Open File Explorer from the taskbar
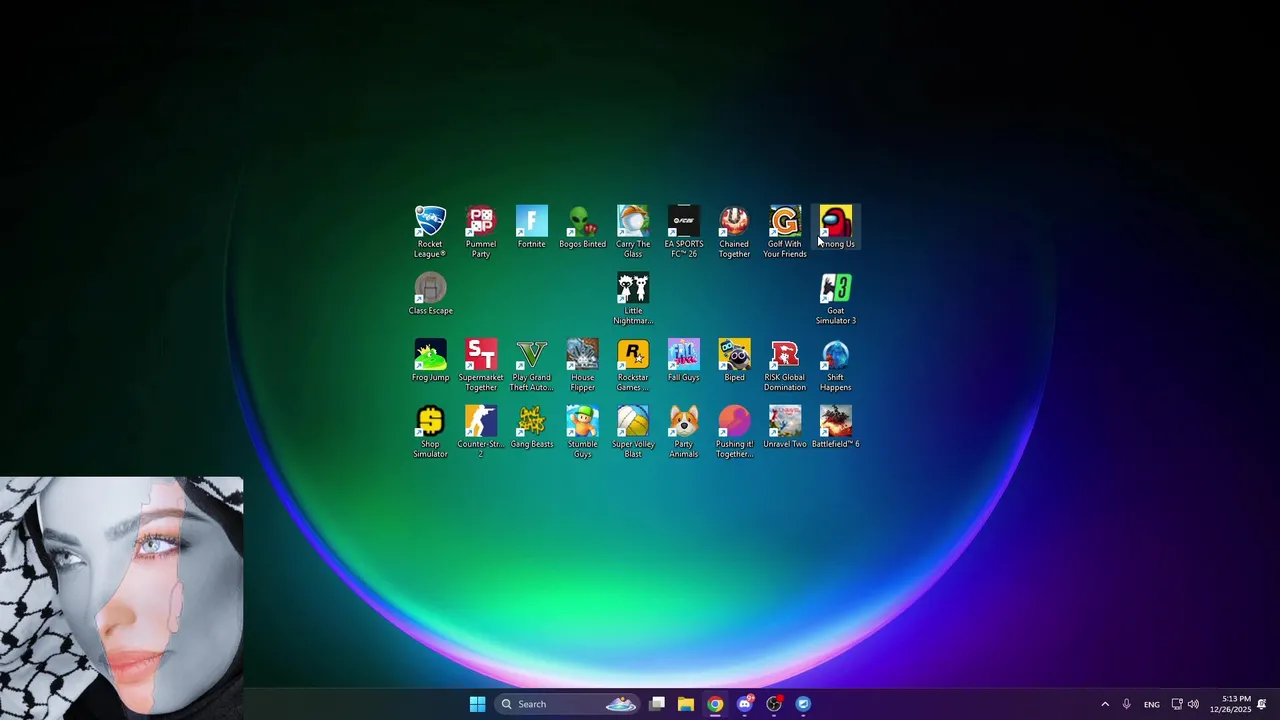The height and width of the screenshot is (720, 1280). point(686,704)
